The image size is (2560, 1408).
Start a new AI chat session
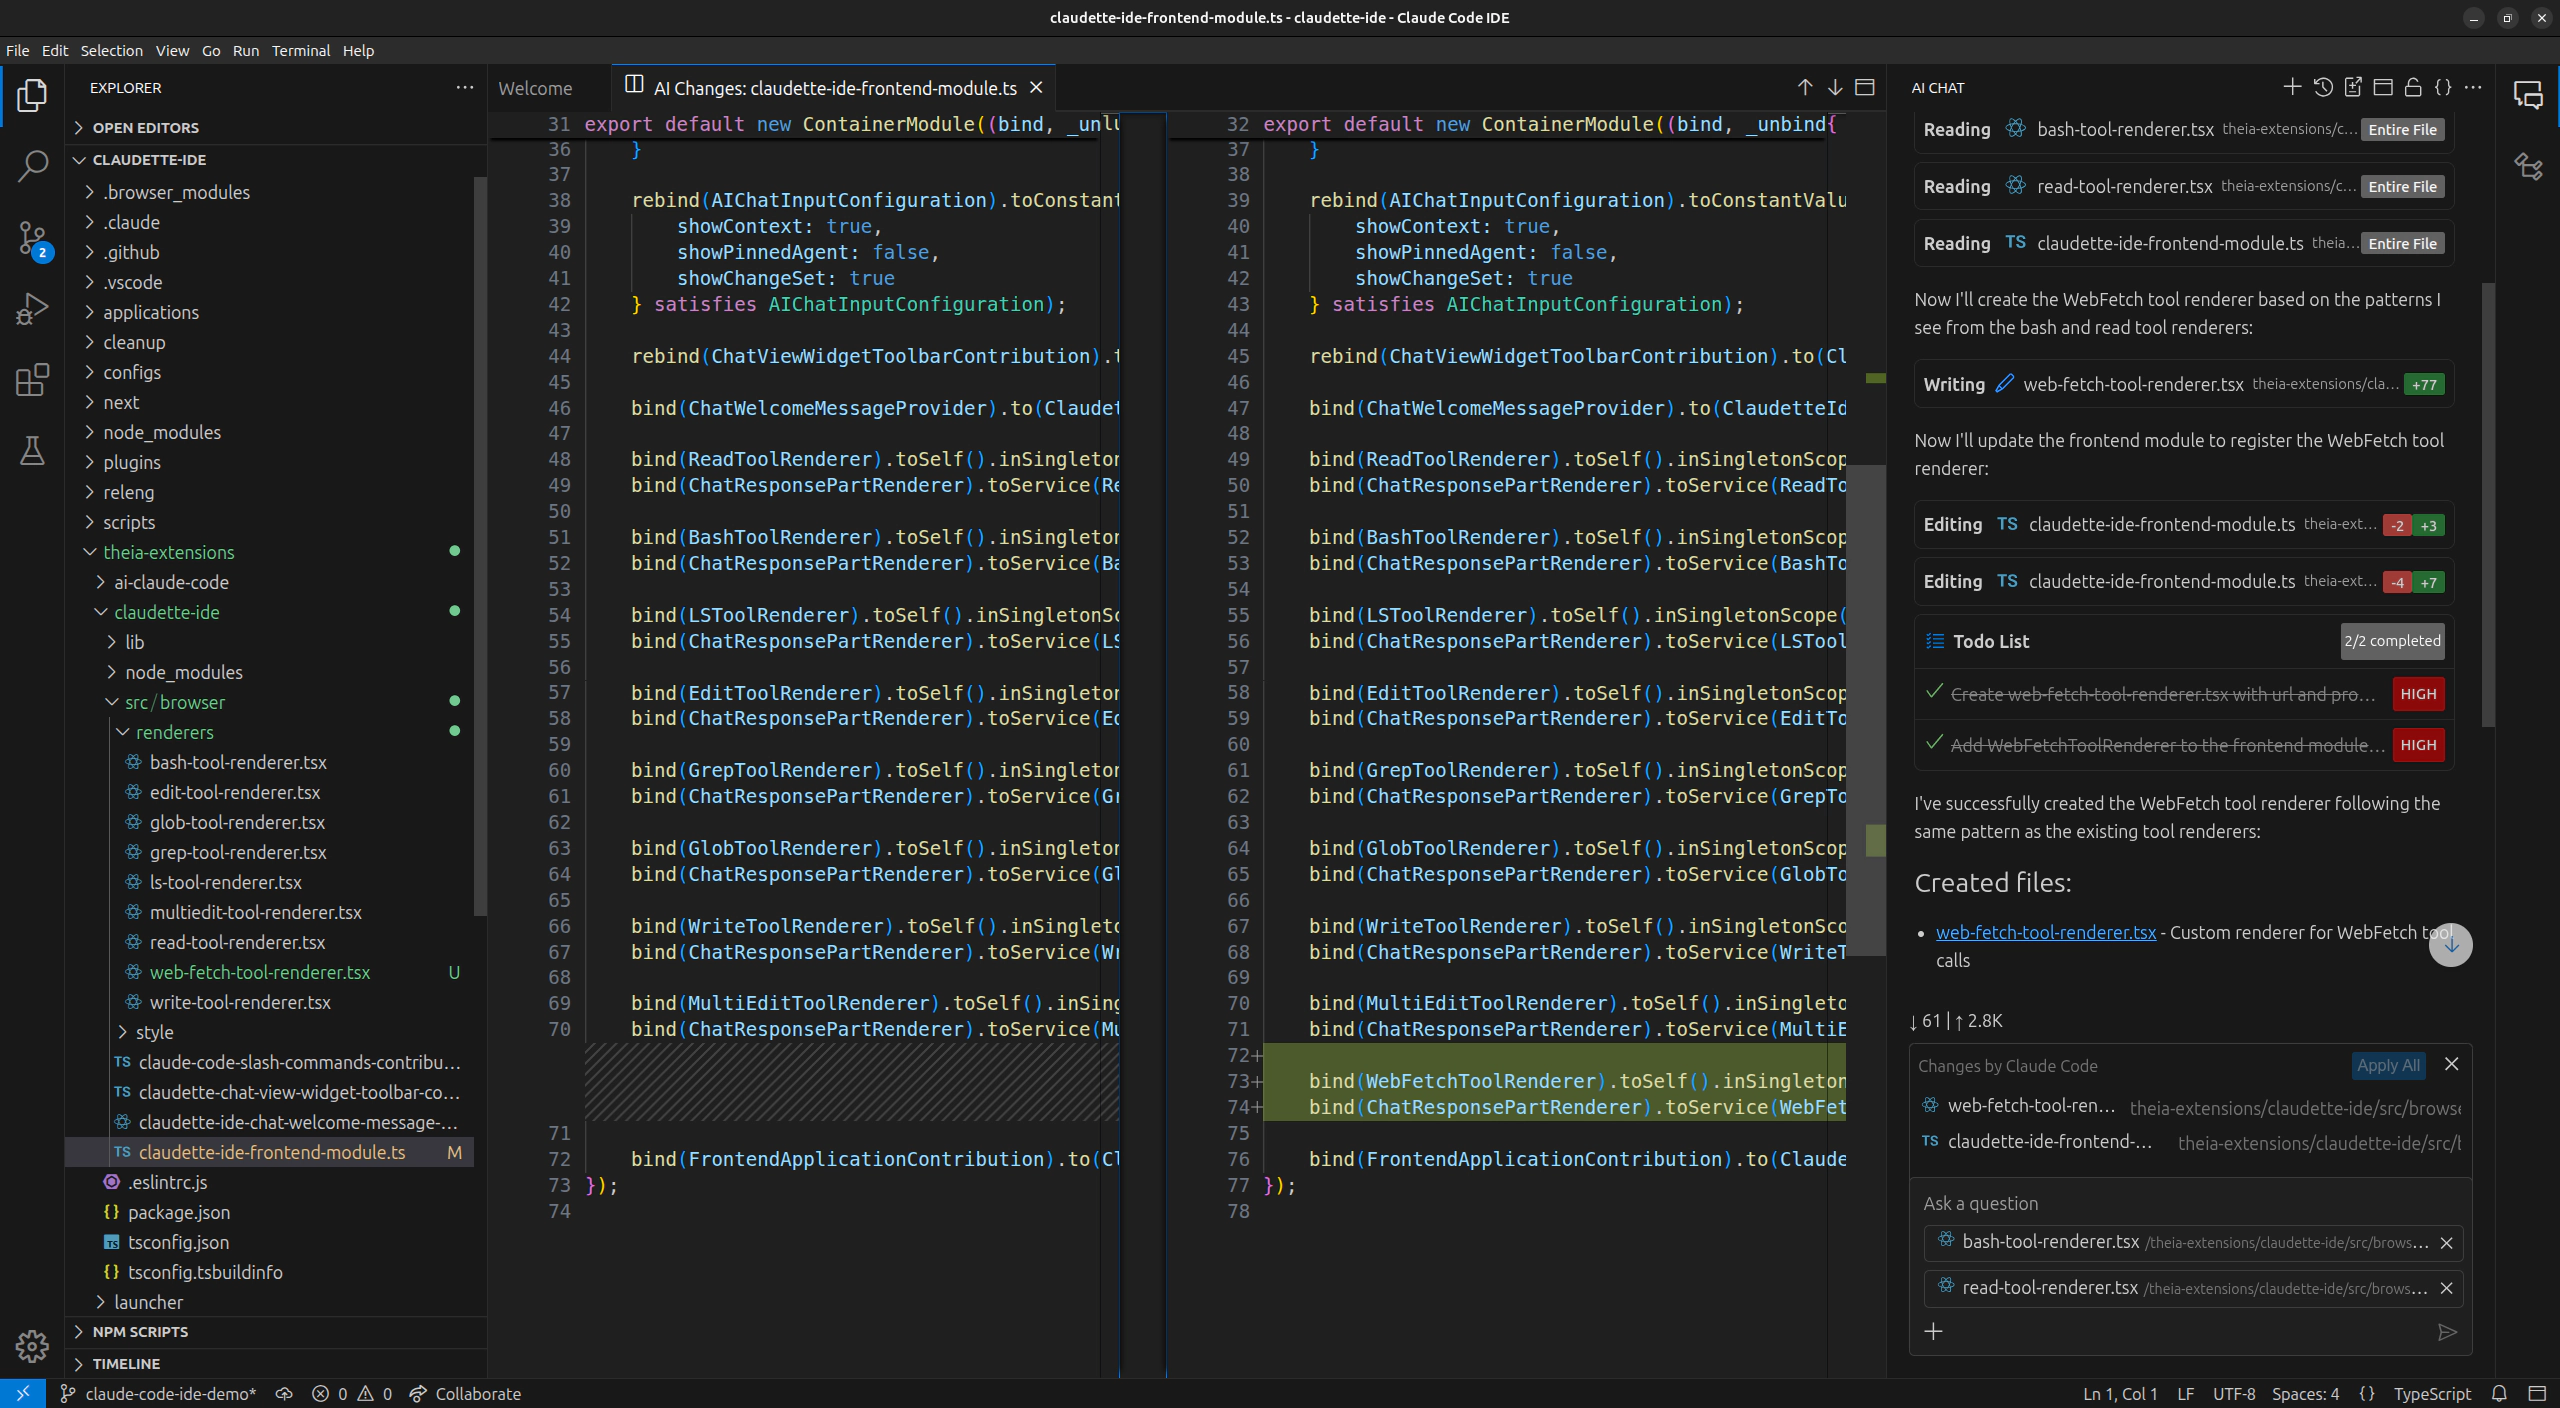point(2291,87)
